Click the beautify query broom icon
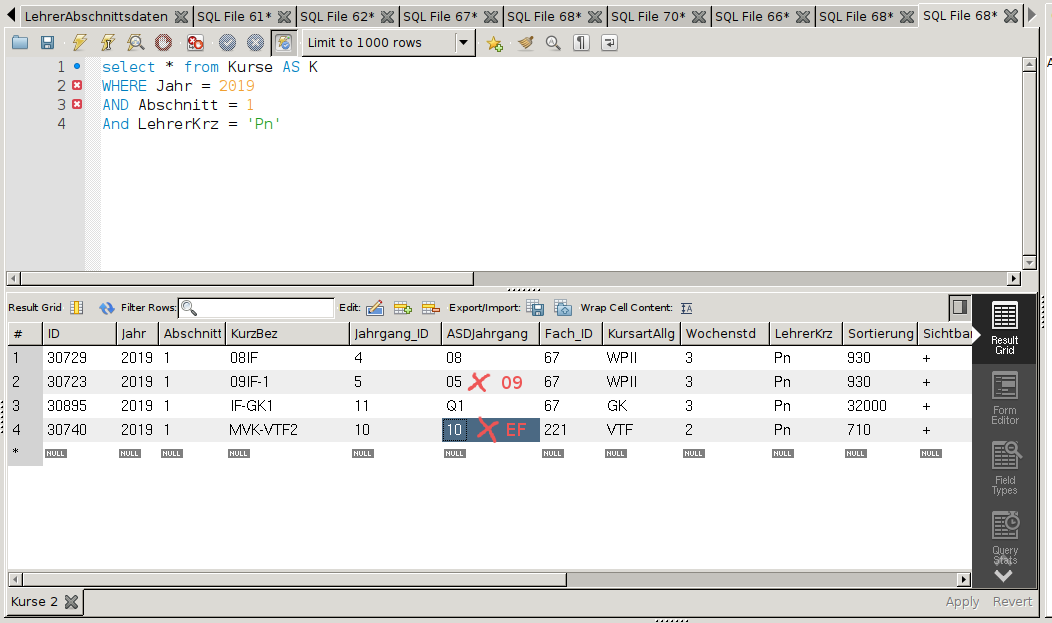The image size is (1052, 623). click(525, 43)
